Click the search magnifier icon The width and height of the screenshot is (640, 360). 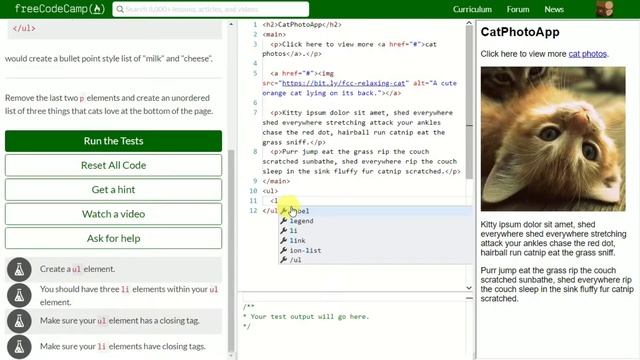point(120,9)
